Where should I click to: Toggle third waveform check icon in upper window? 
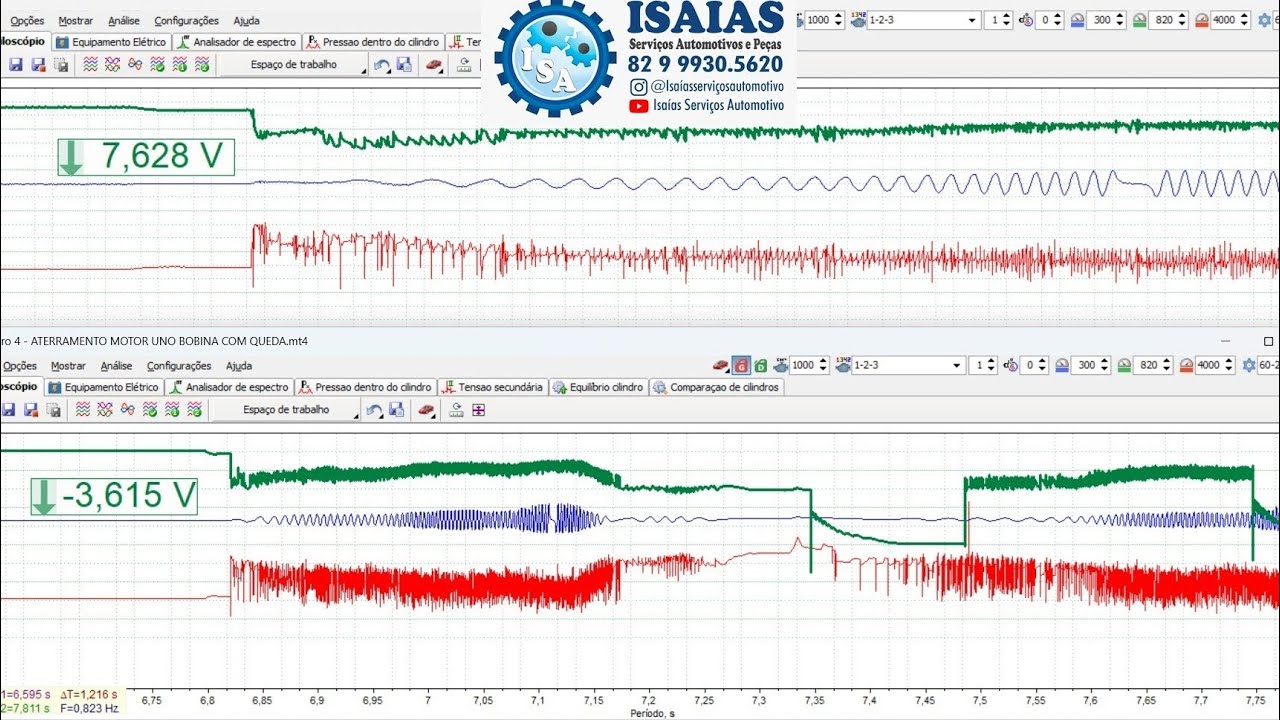coord(202,64)
